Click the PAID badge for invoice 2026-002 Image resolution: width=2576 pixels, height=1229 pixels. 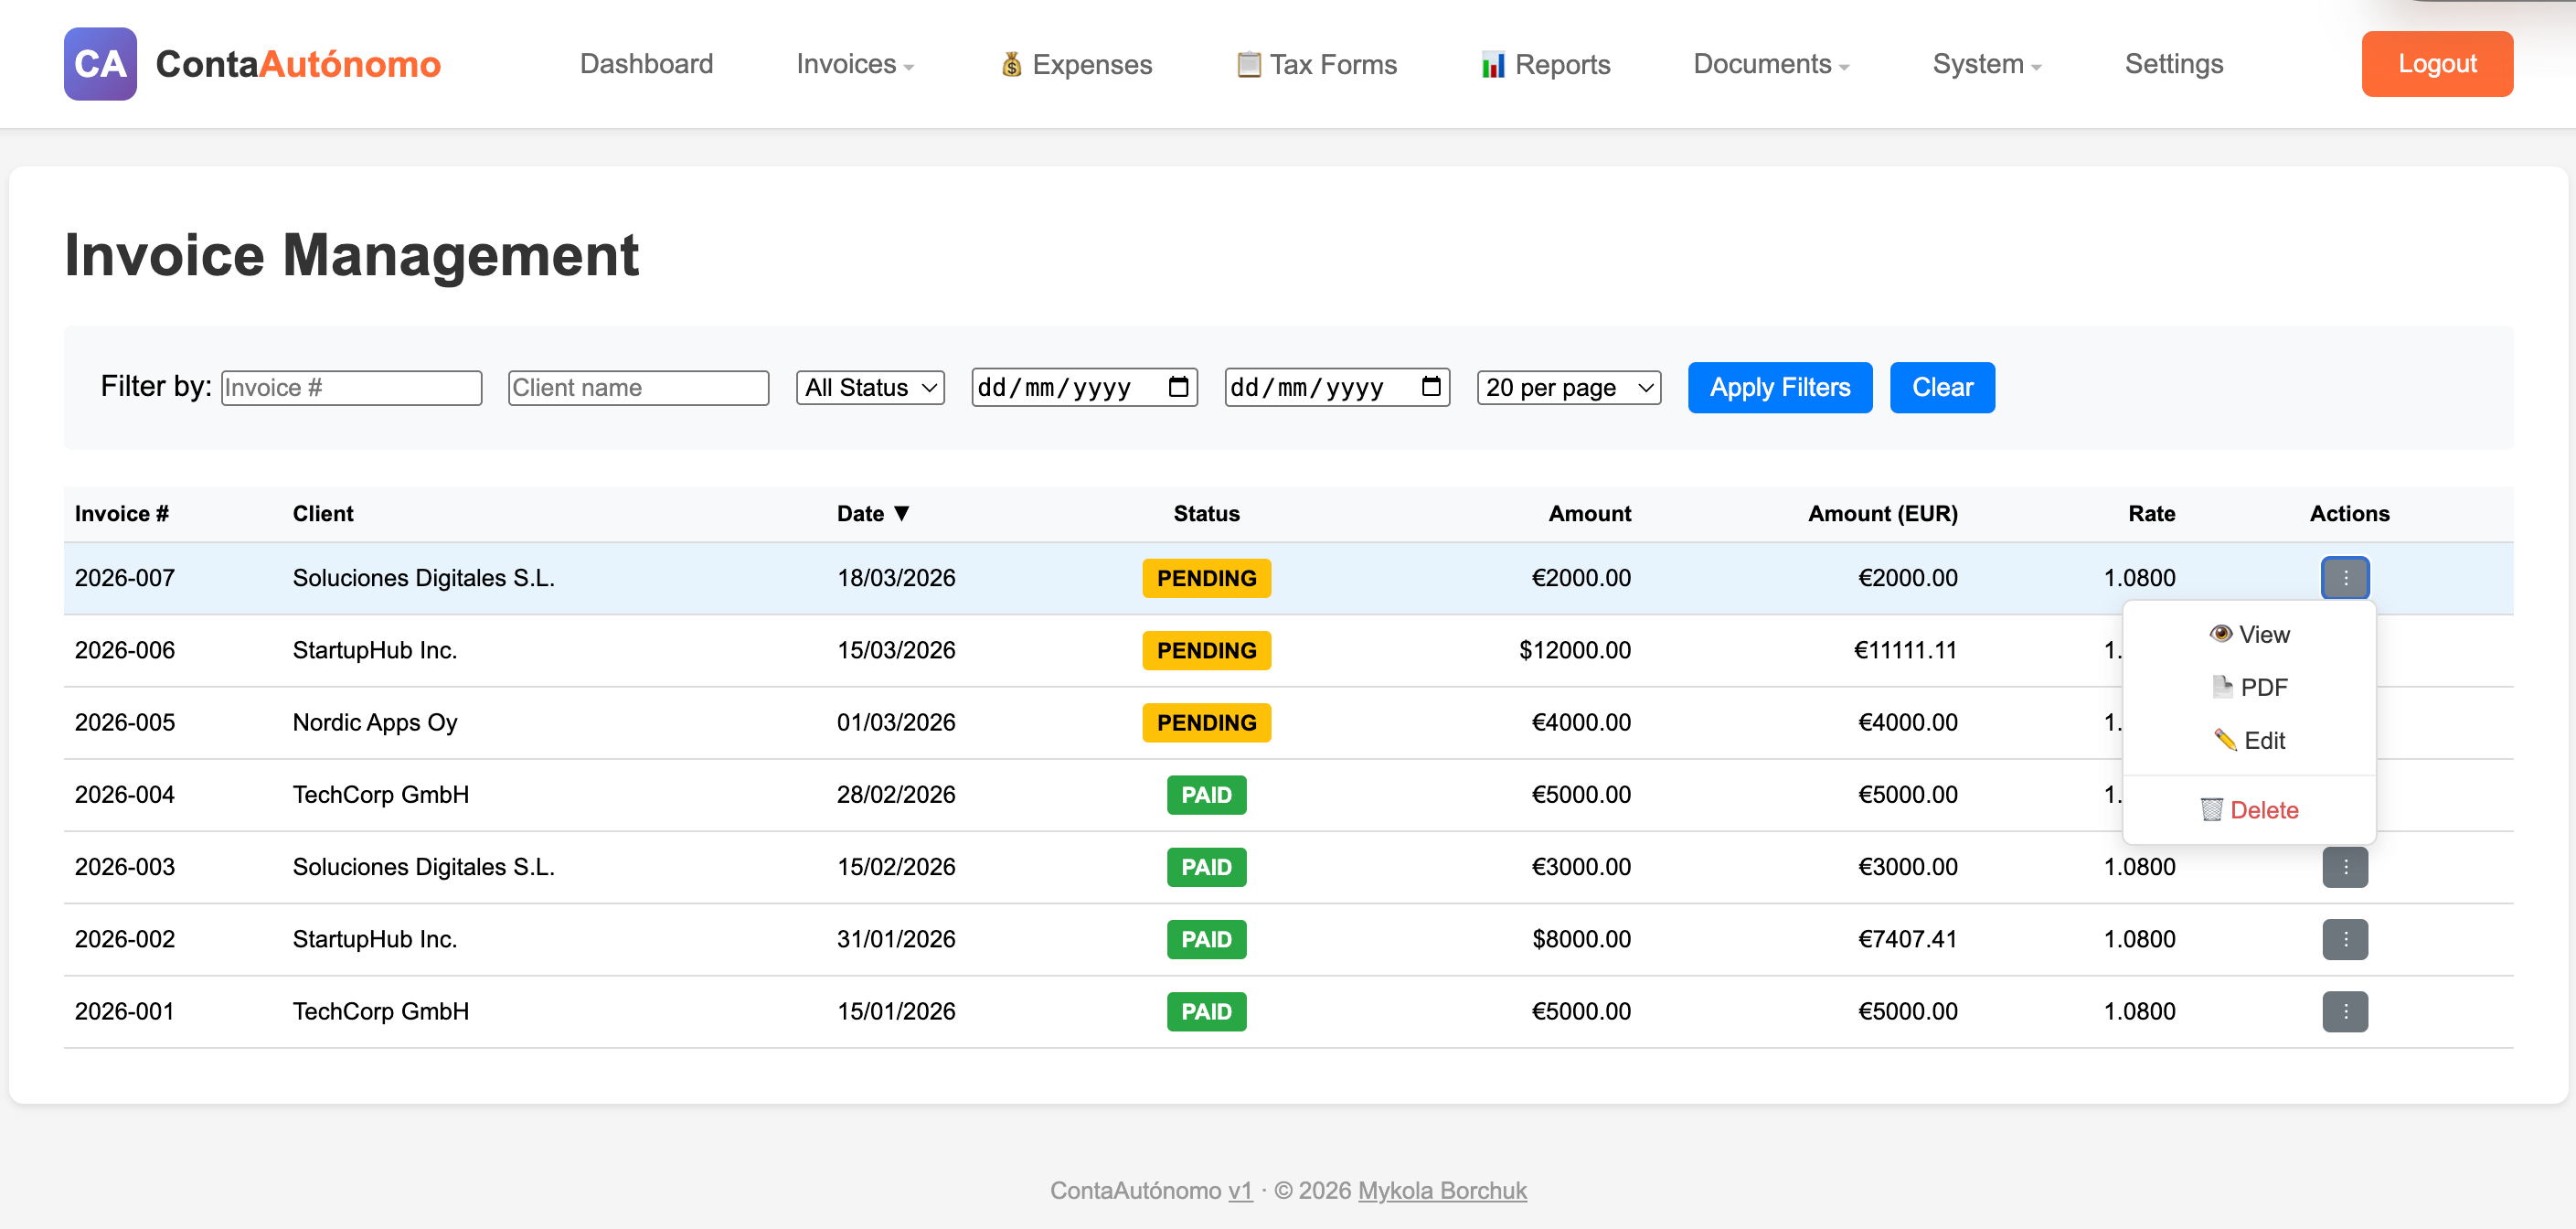[1206, 939]
